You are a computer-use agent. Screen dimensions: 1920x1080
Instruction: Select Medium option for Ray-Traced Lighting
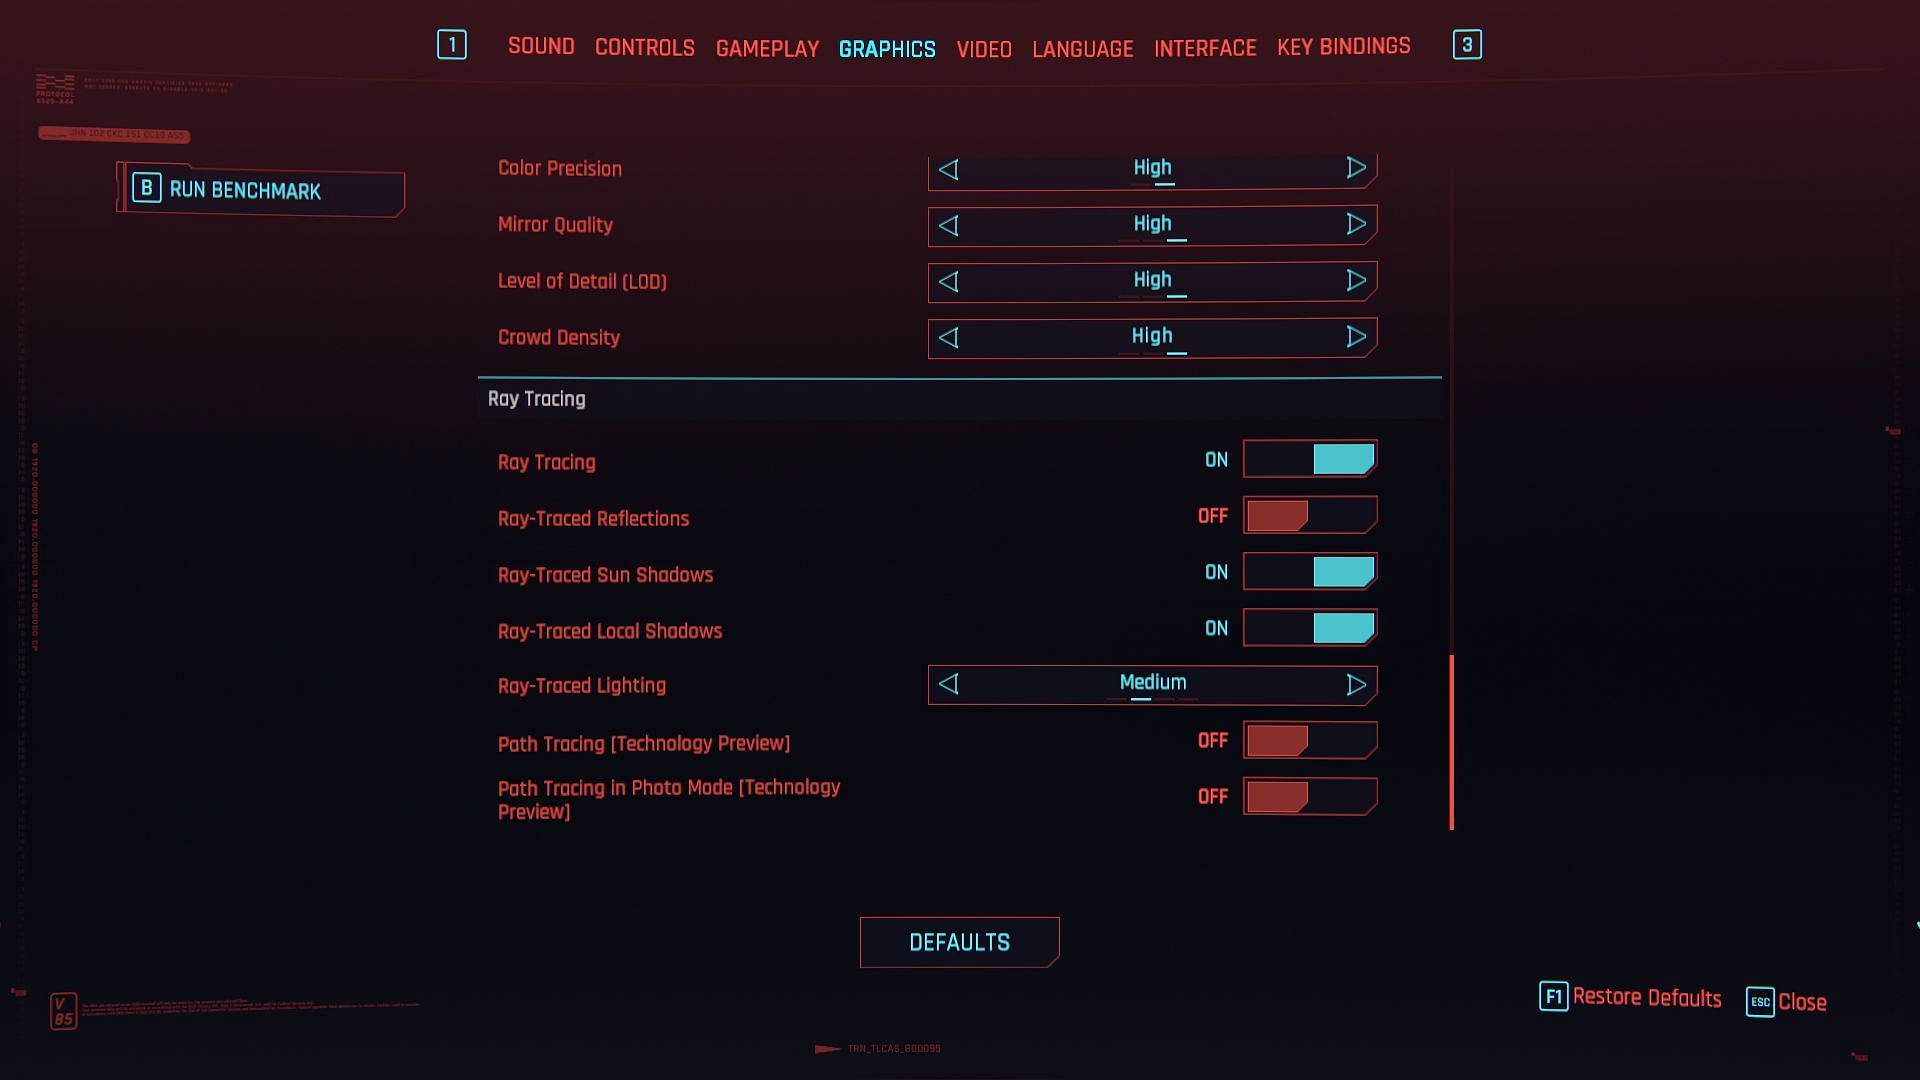click(x=1151, y=683)
